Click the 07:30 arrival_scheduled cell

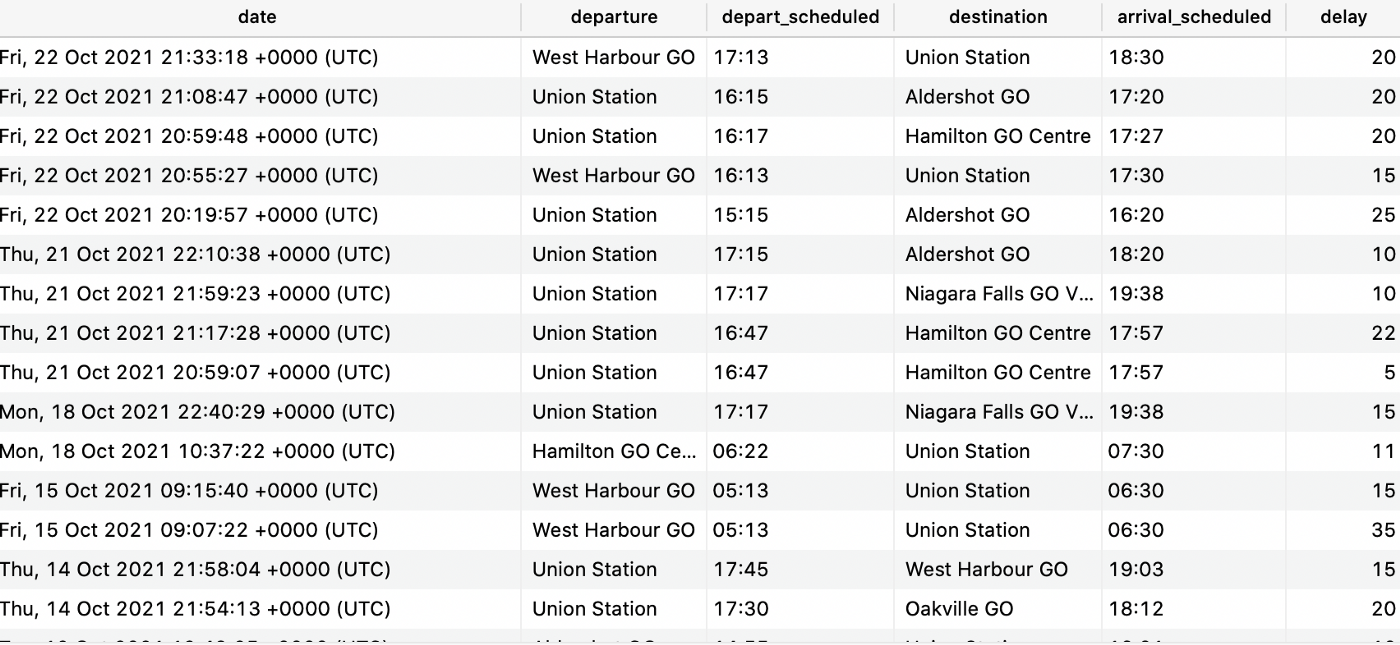click(x=1136, y=451)
